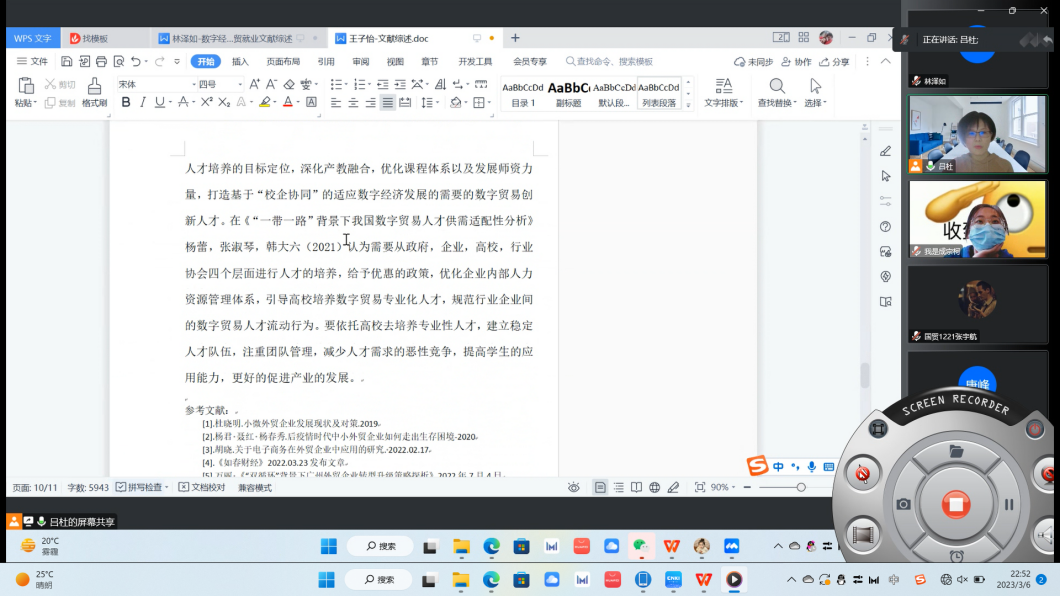Open the 插入 (Insert) ribbon tab
This screenshot has width=1060, height=596.
pyautogui.click(x=240, y=61)
